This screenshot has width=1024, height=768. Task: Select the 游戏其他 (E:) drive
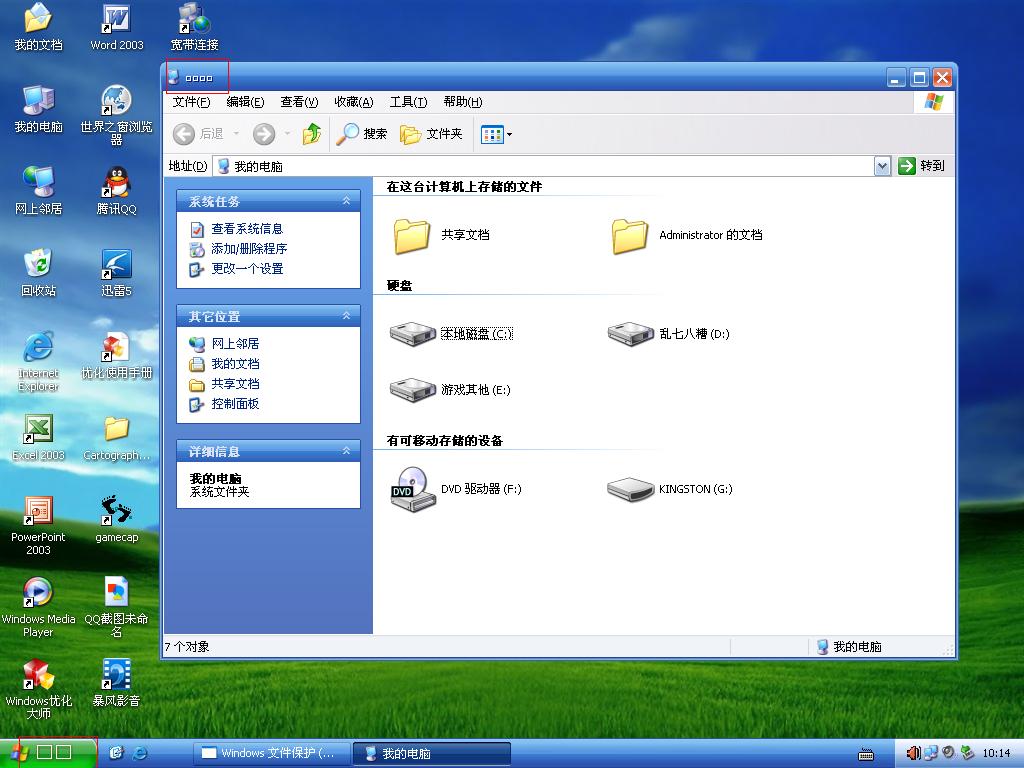coord(451,390)
